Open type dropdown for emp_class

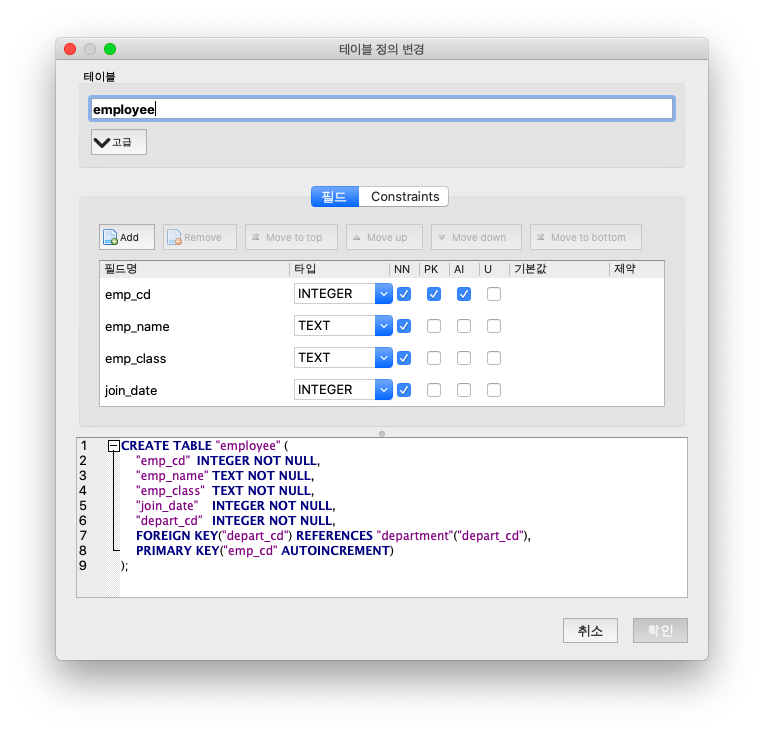coord(384,358)
